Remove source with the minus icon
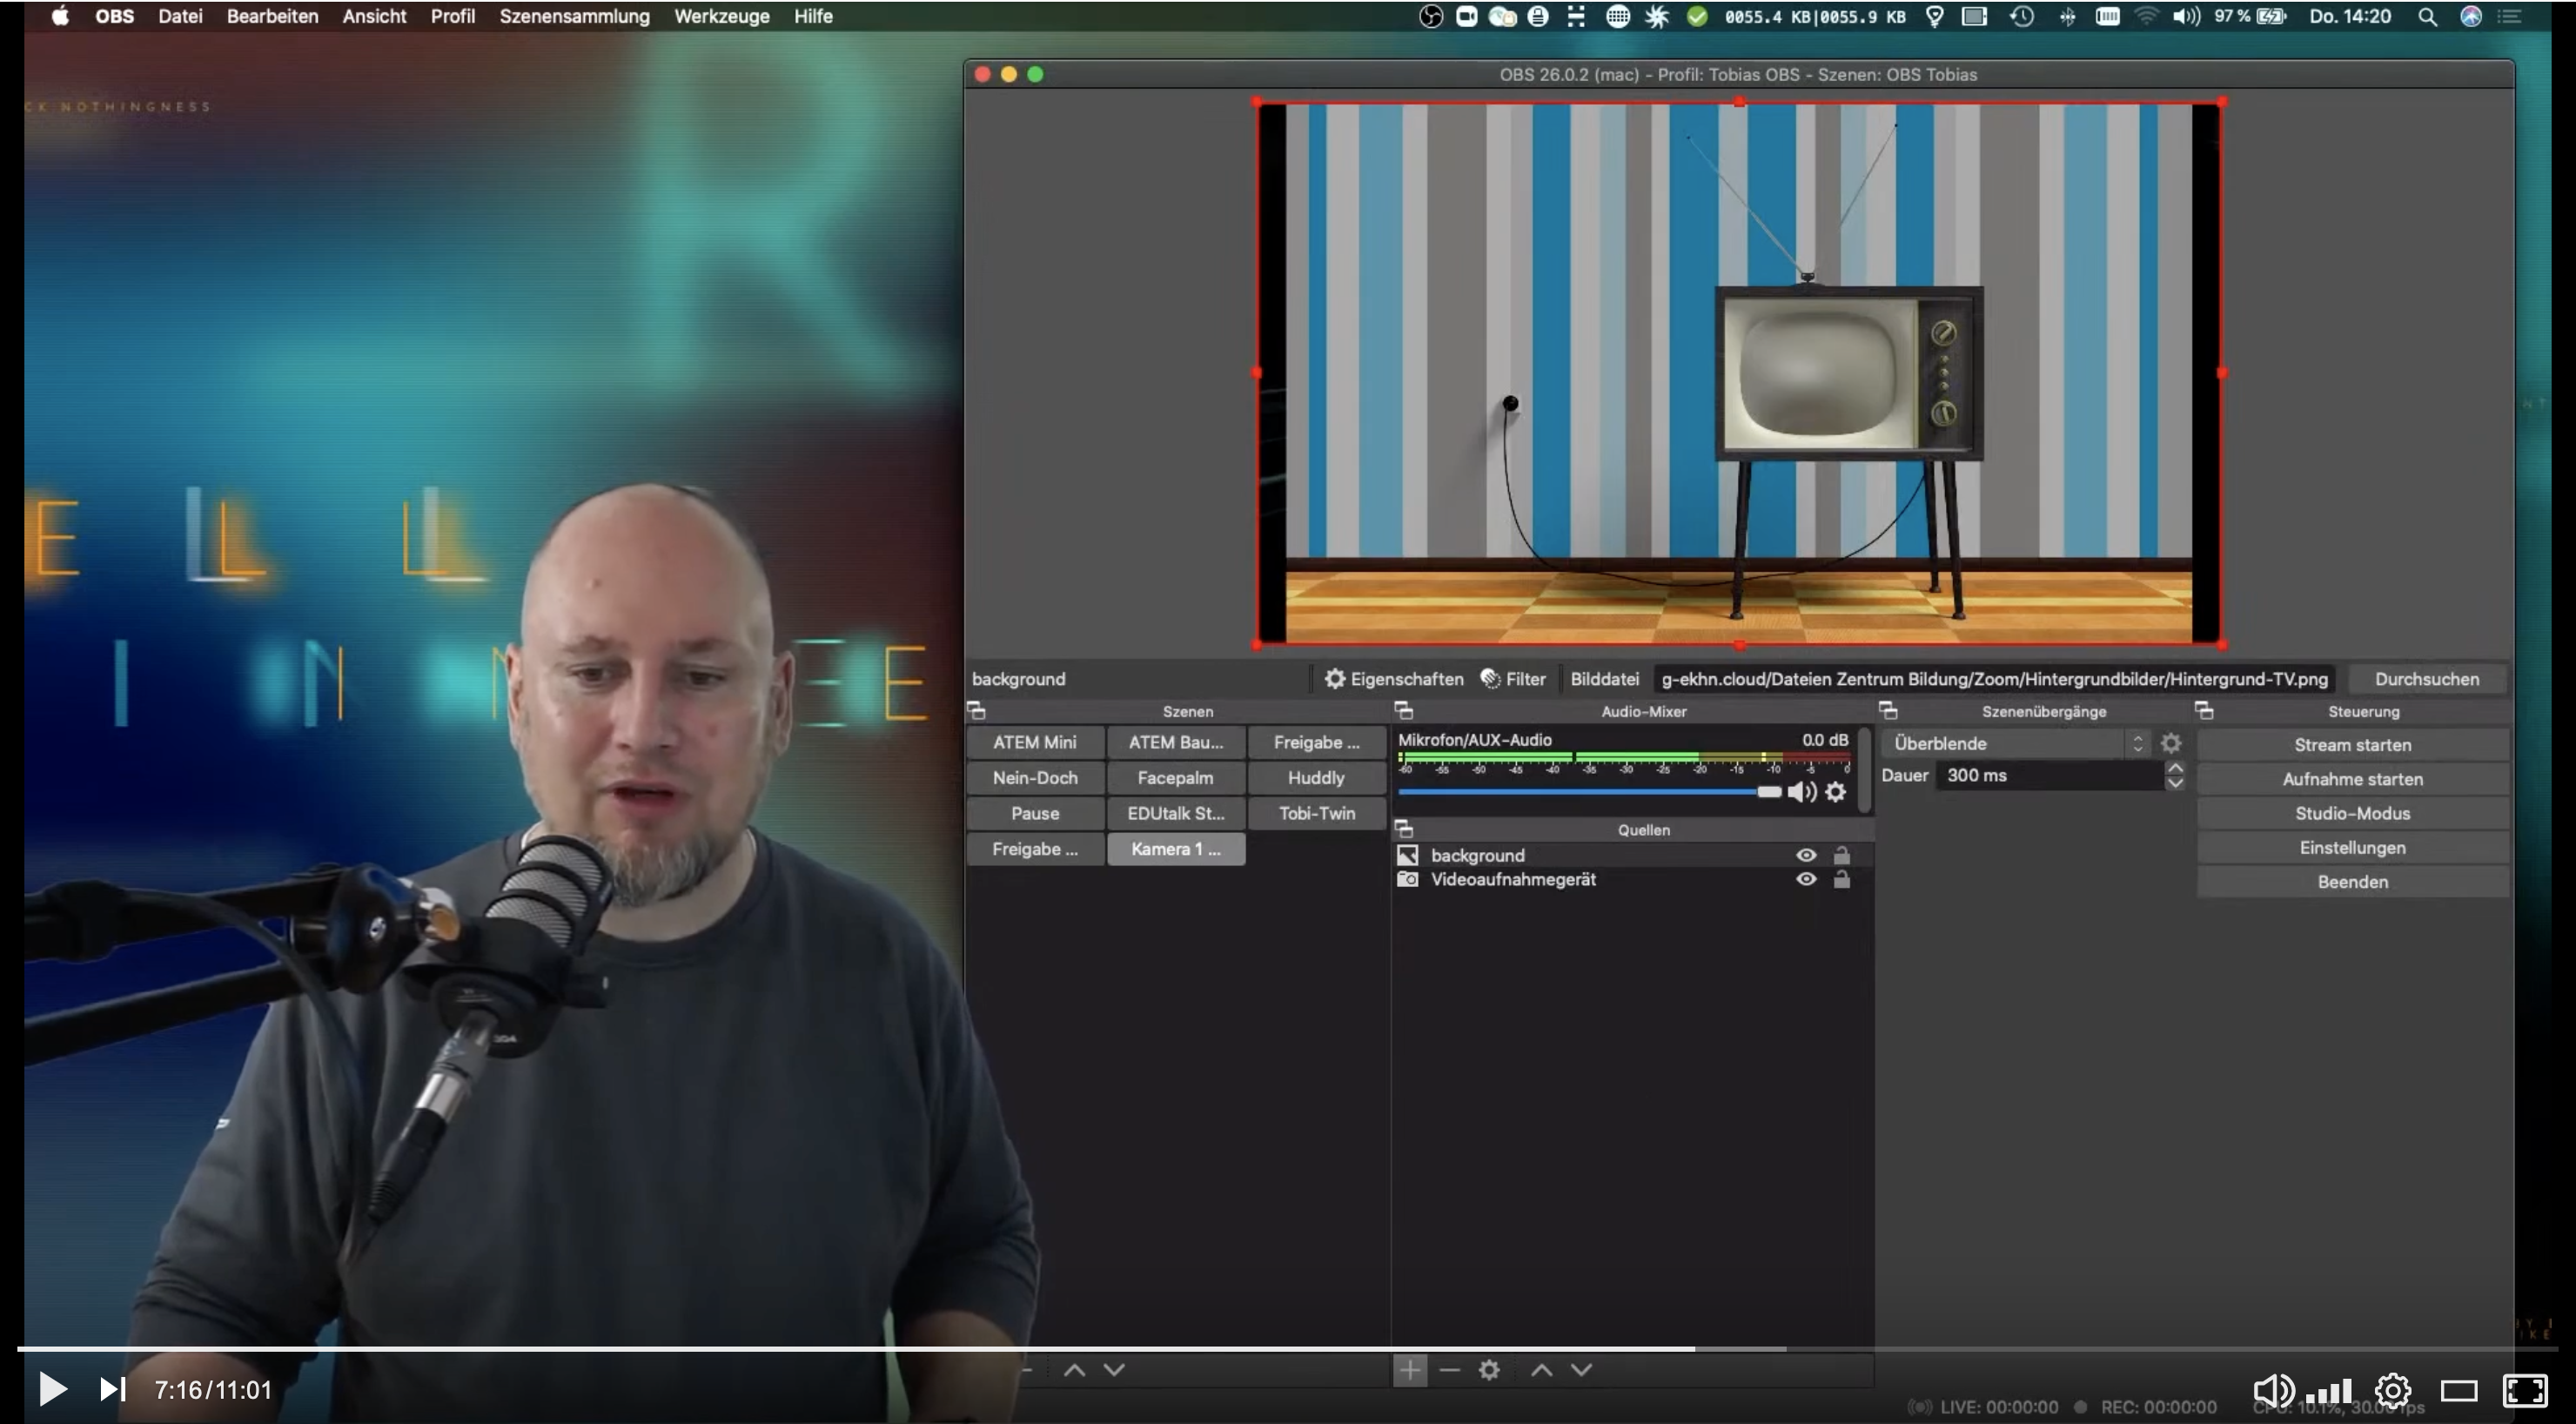This screenshot has width=2576, height=1424. coord(1449,1369)
